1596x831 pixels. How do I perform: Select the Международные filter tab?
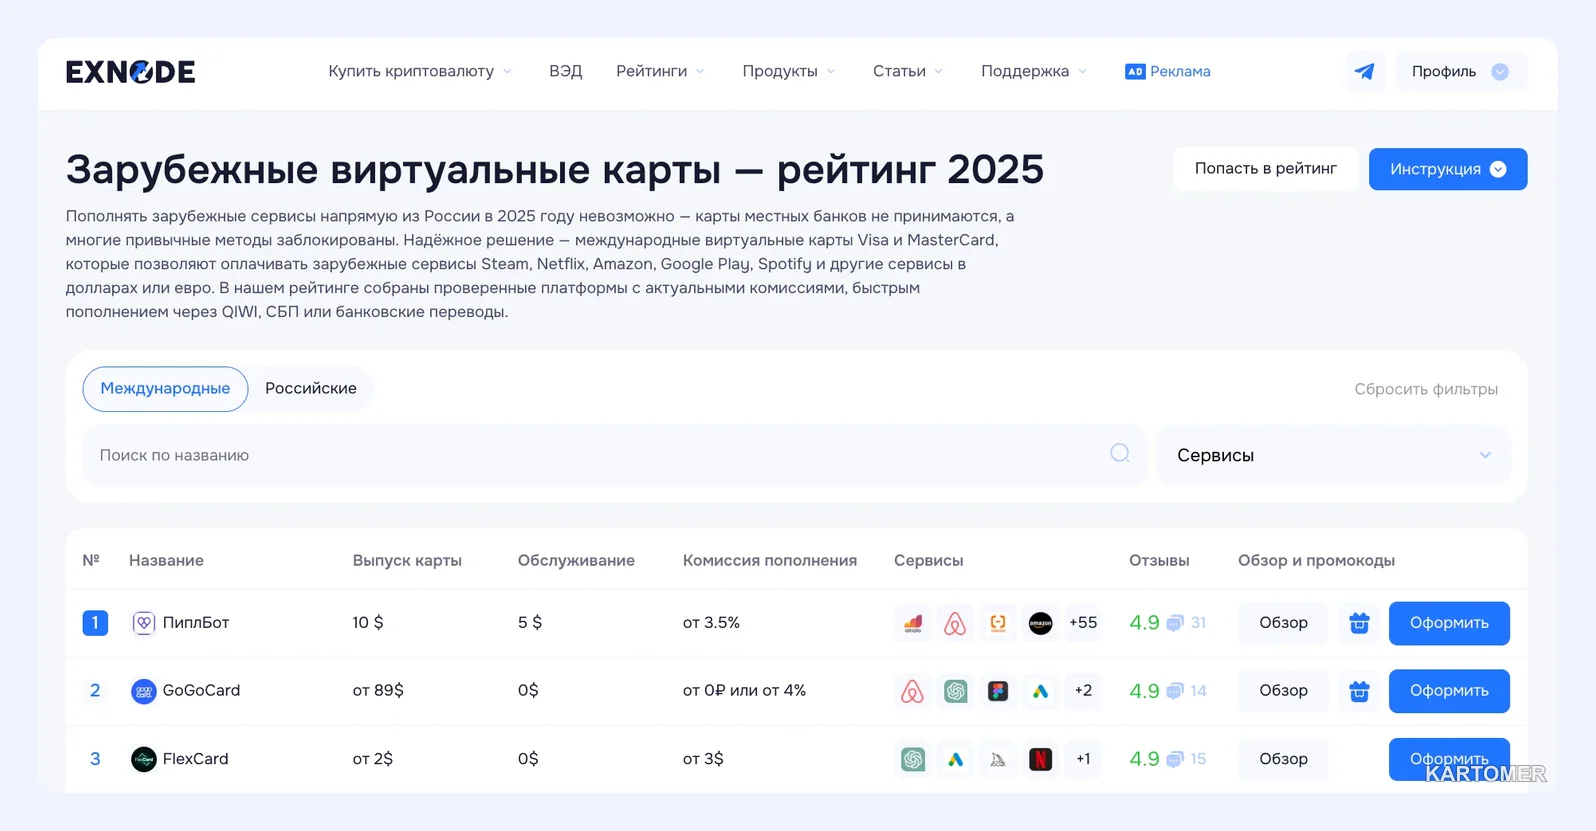coord(165,389)
